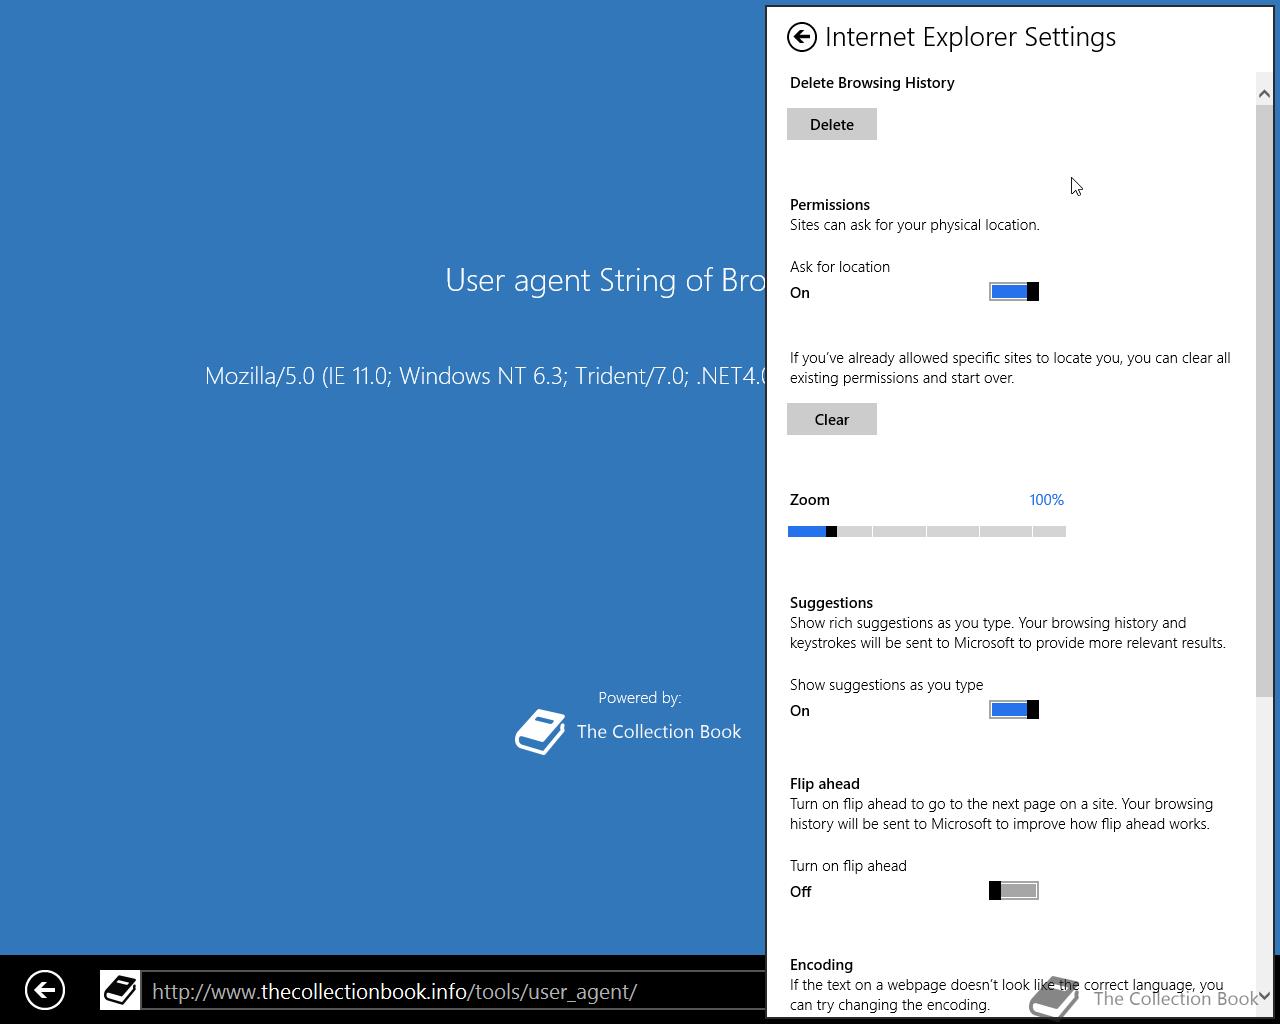
Task: Enable the Turn on flip ahead switch
Action: coord(1014,890)
